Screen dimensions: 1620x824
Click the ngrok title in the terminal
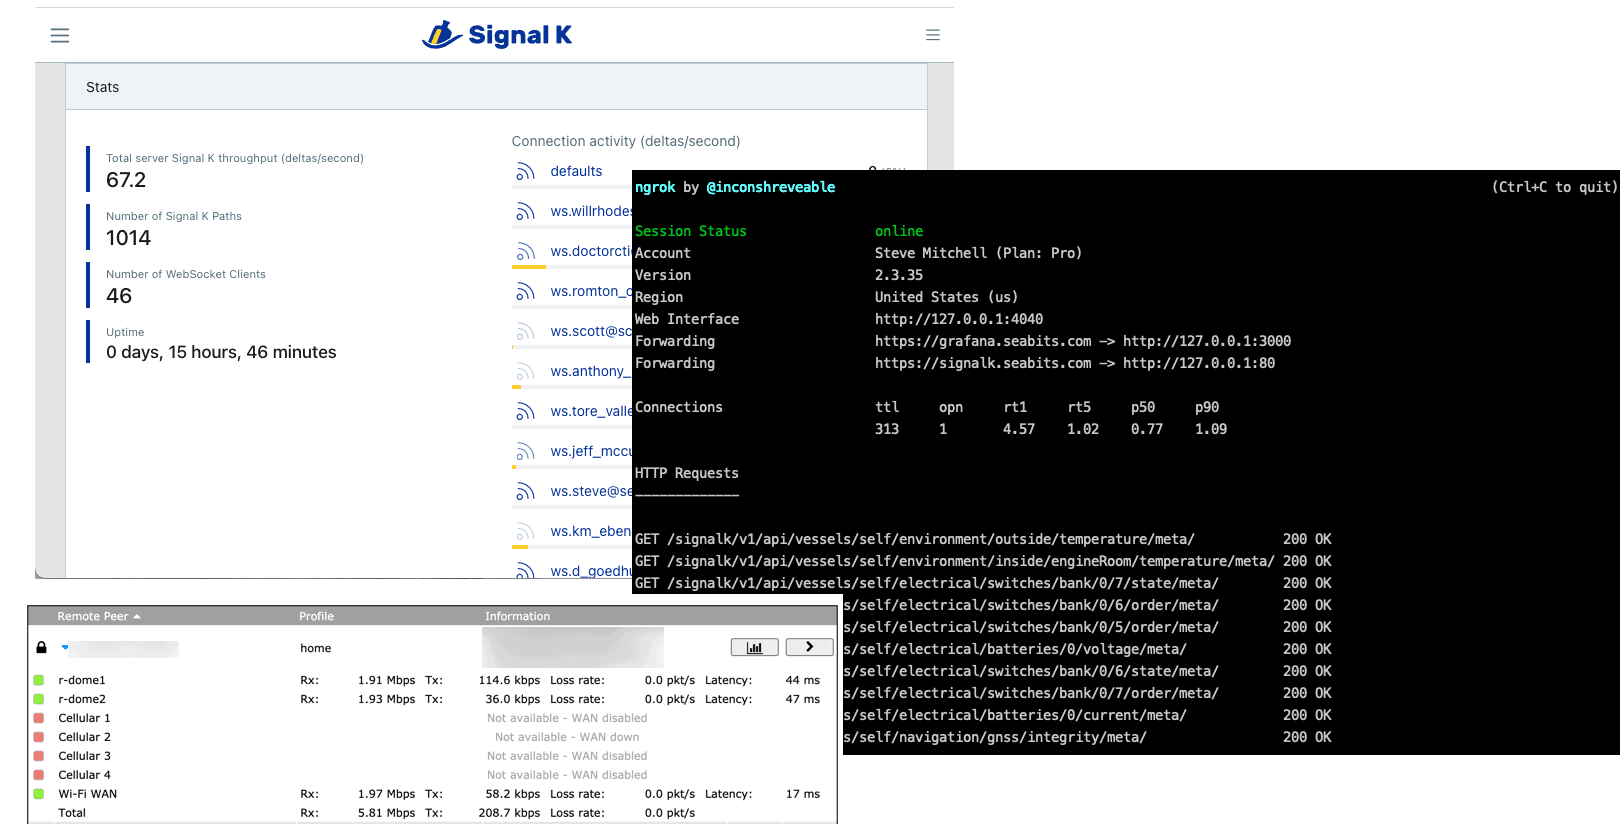655,187
